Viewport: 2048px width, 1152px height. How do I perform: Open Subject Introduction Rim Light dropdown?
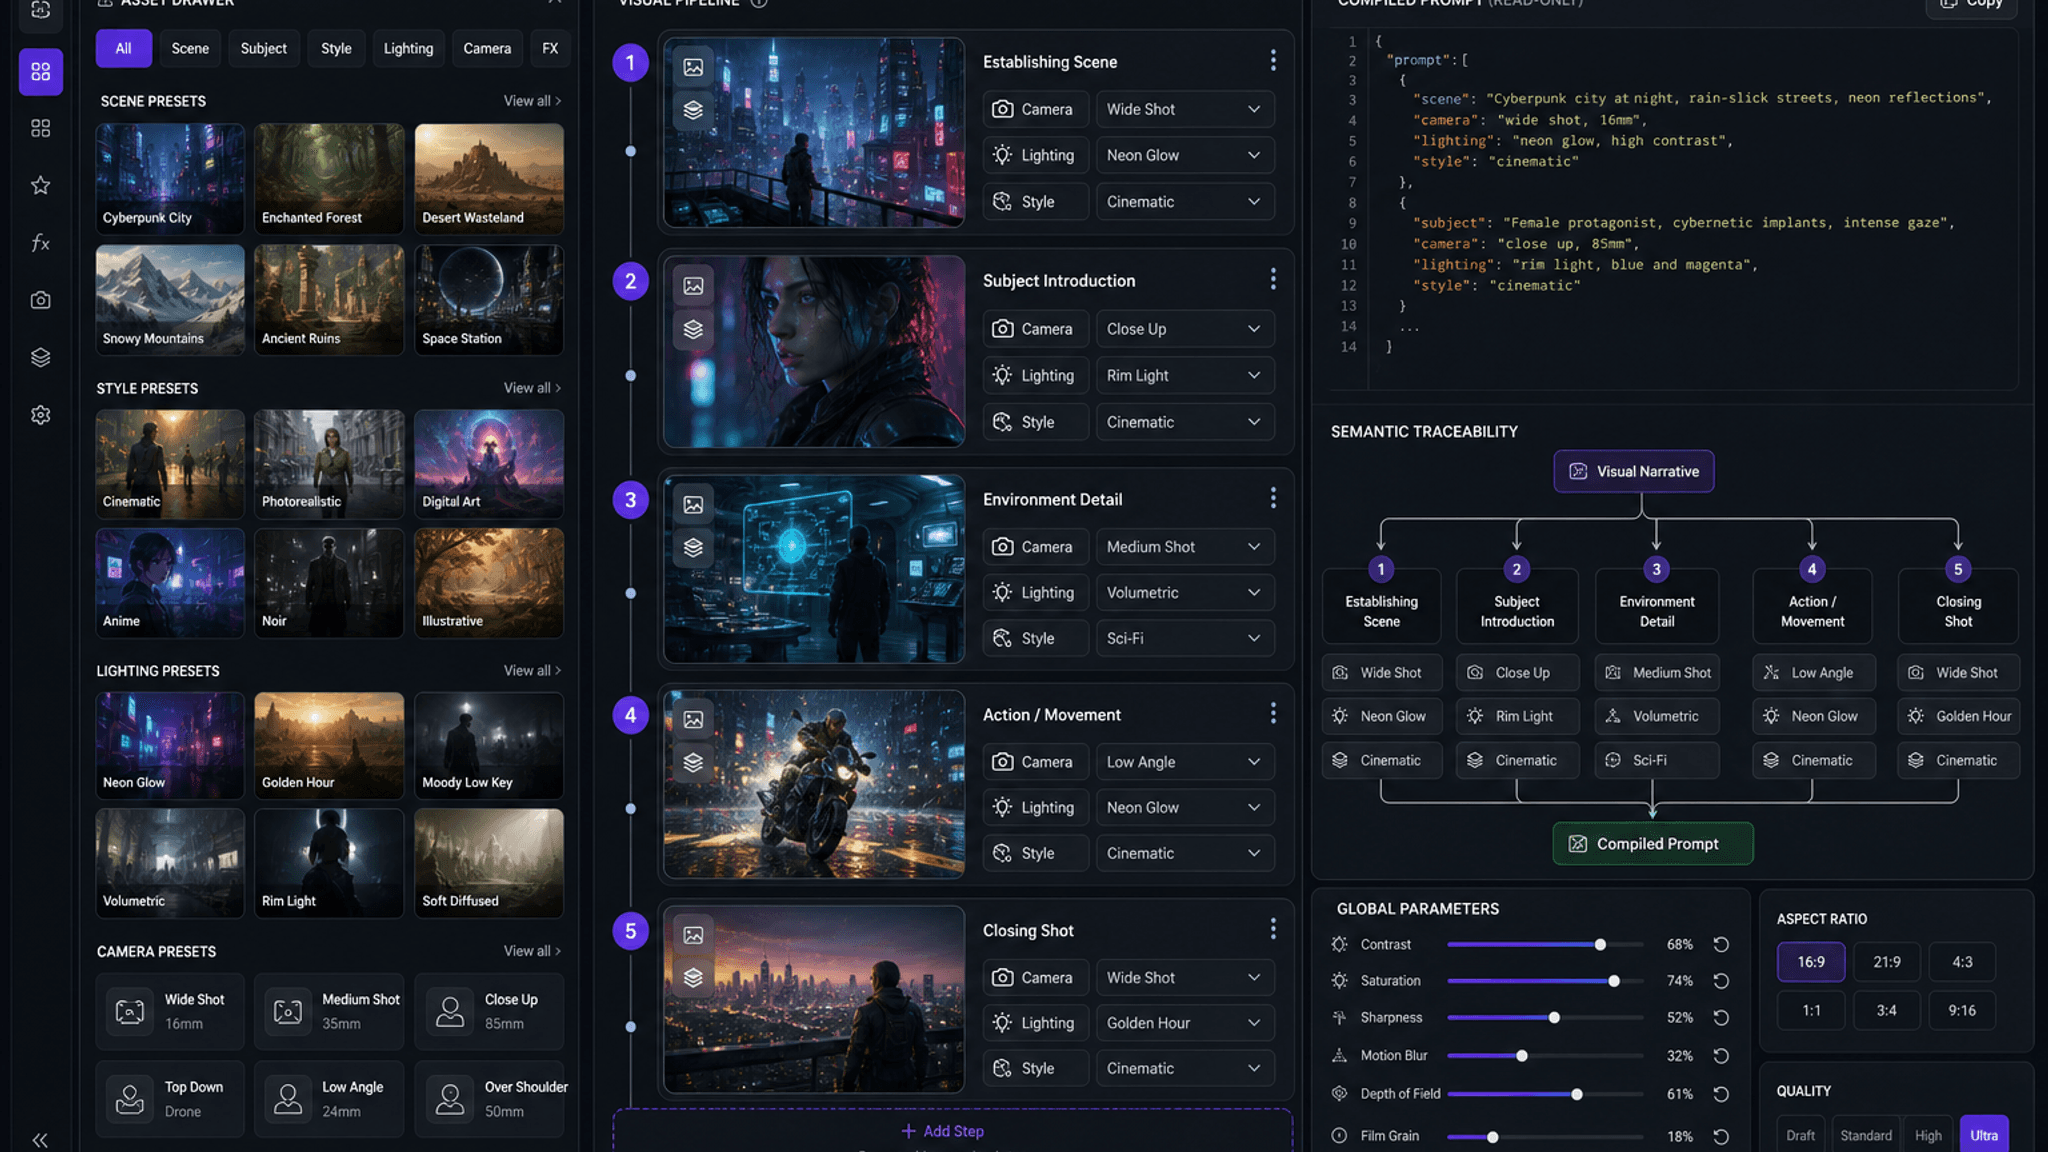1185,375
